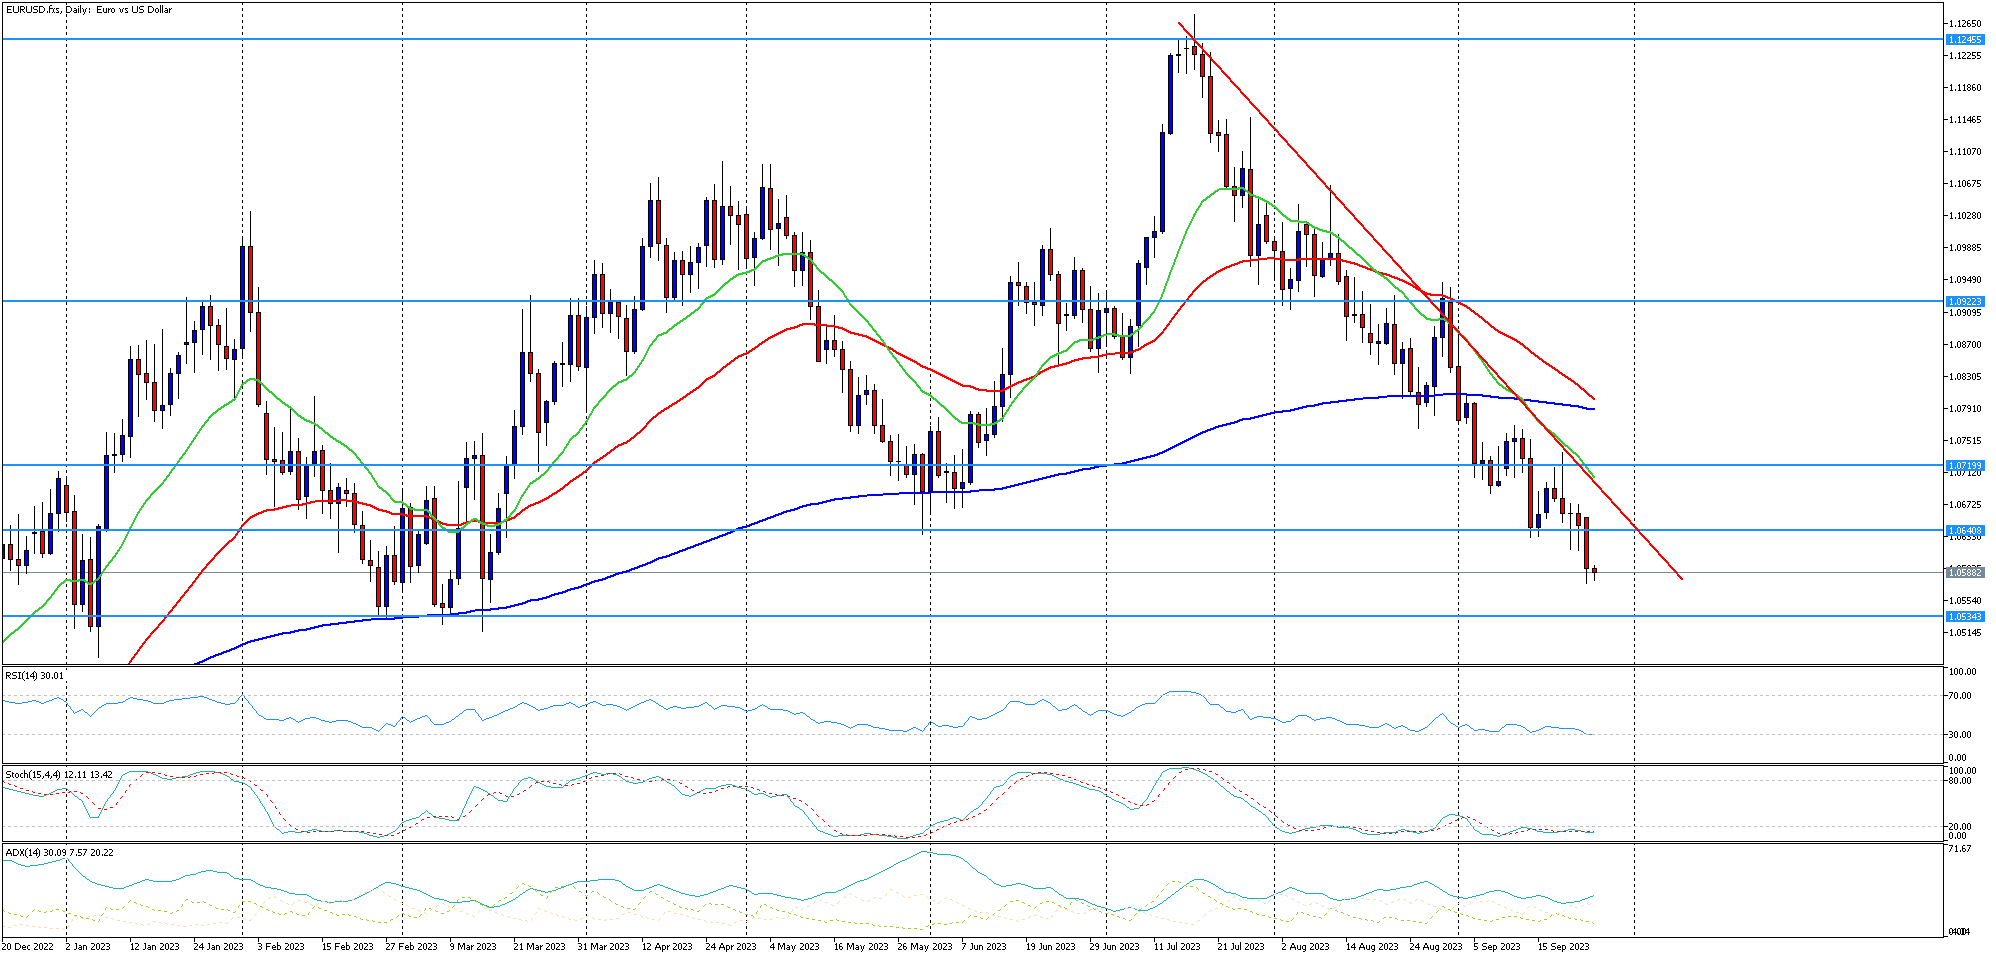Click the 70.00 level on the RSI scale
The image size is (1996, 958).
[x=1962, y=696]
